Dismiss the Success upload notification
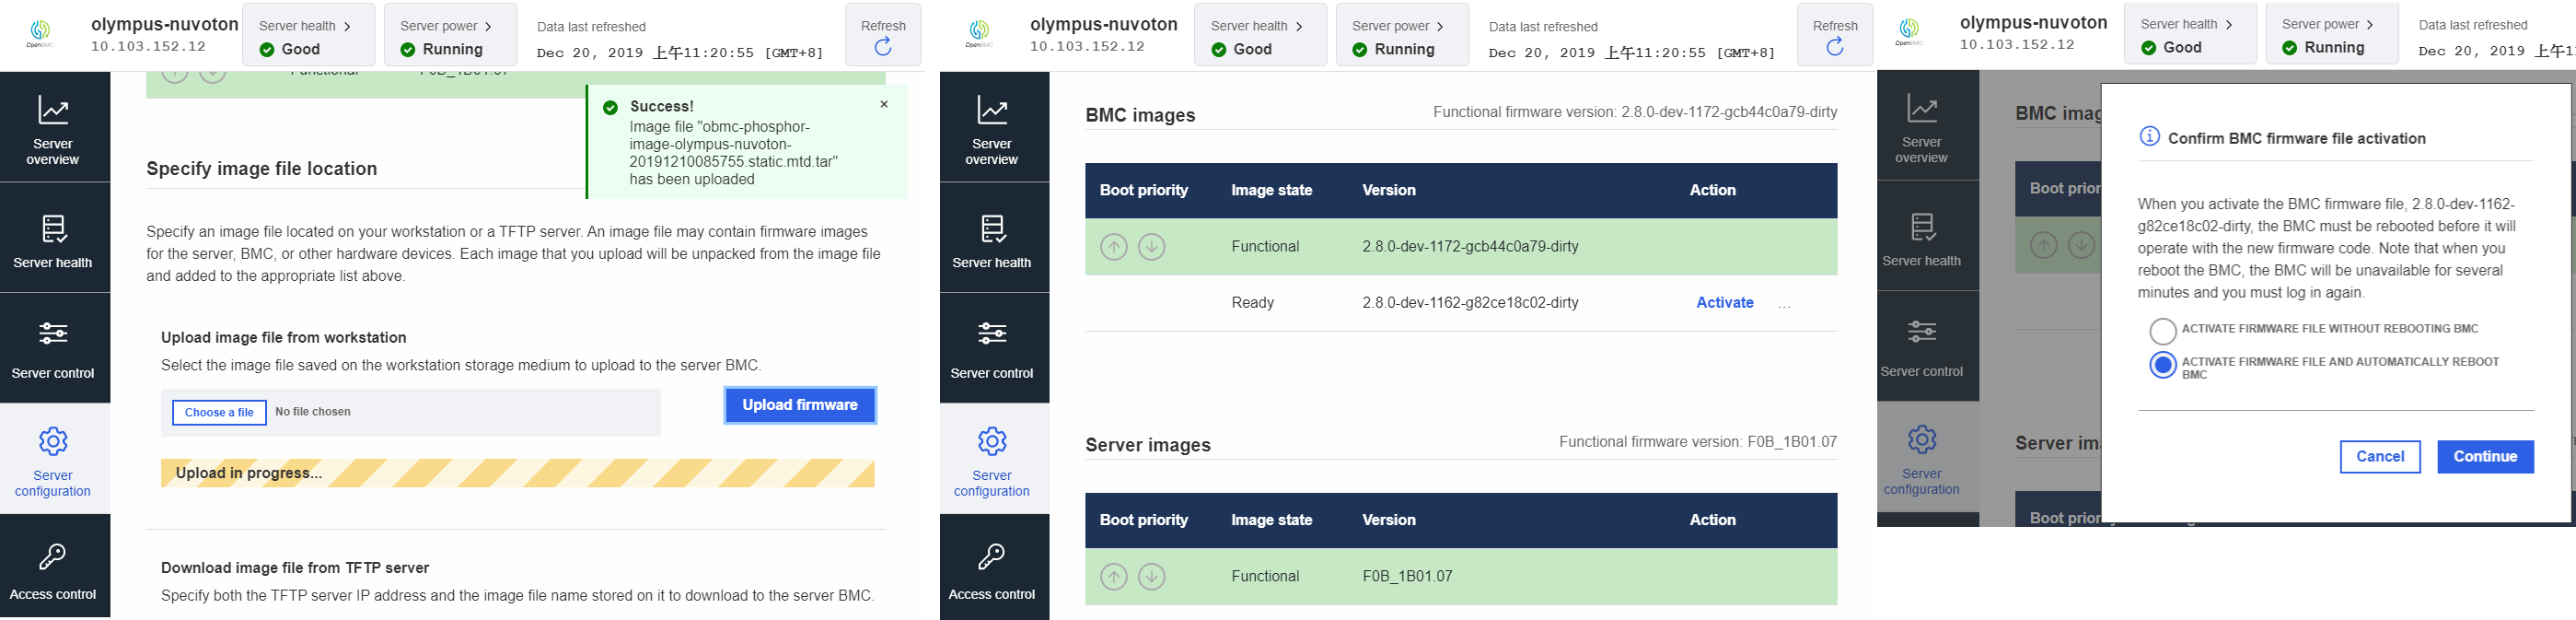 click(884, 104)
